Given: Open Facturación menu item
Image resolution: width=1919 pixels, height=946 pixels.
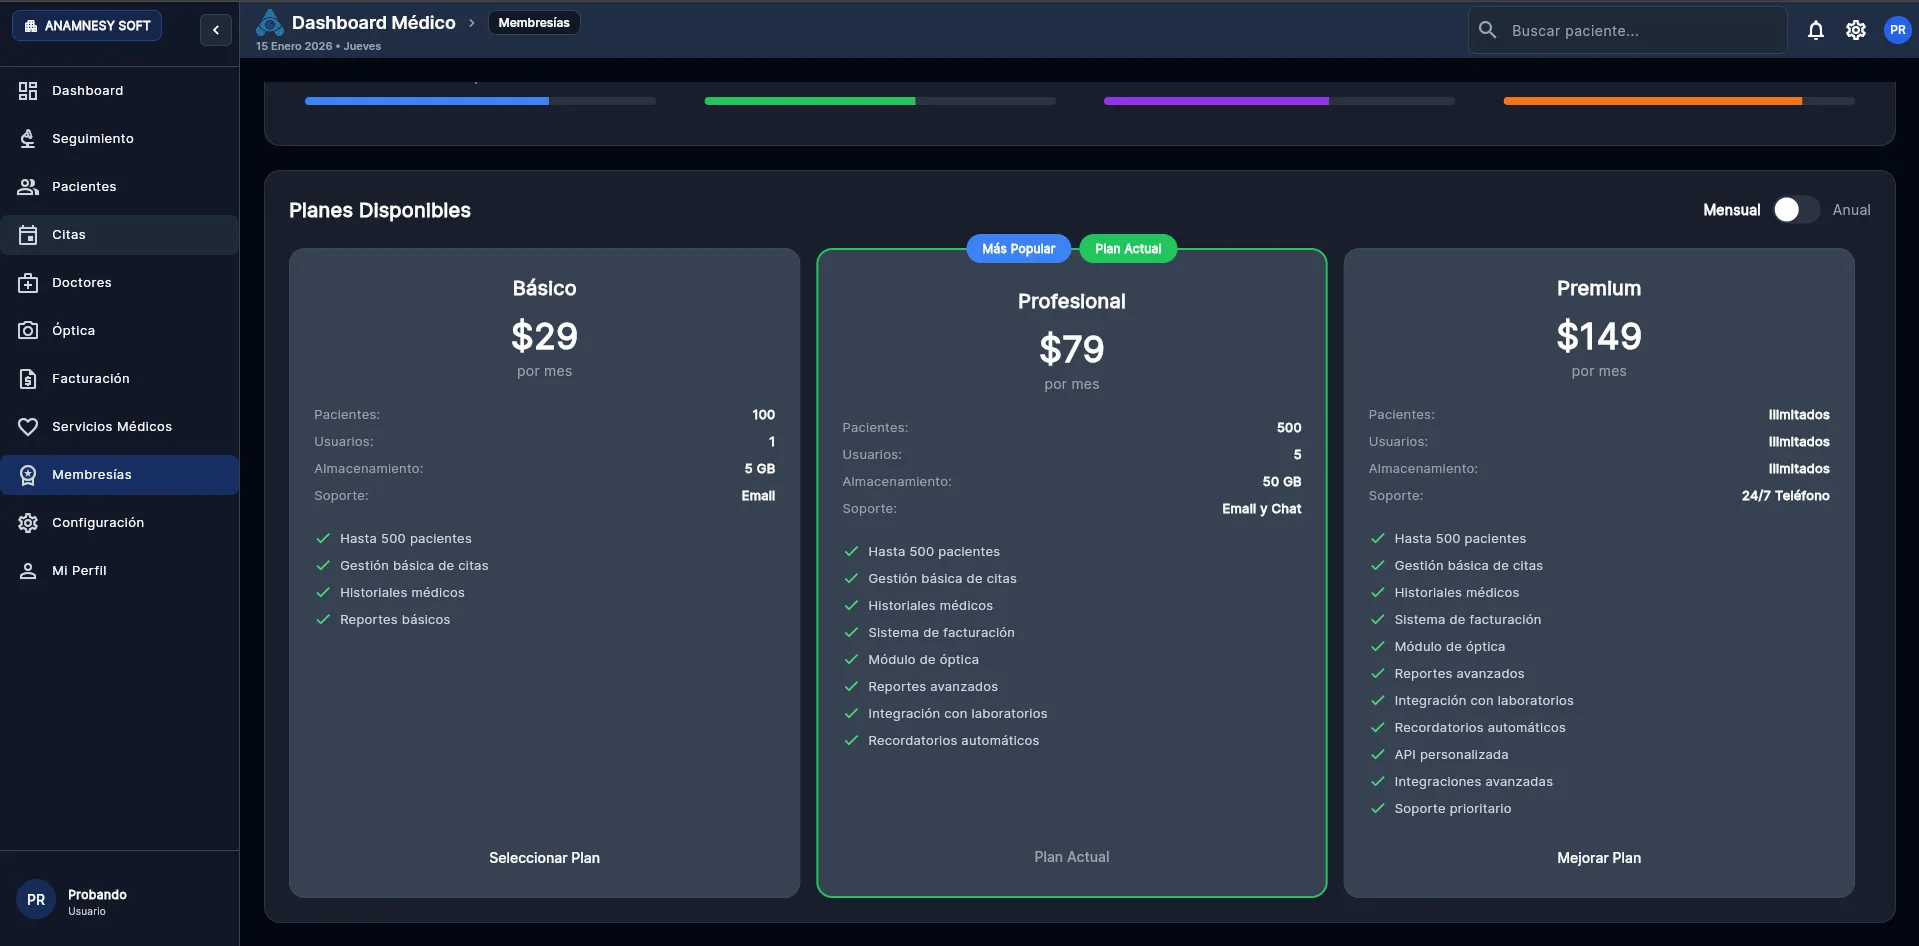Looking at the screenshot, I should pos(120,379).
